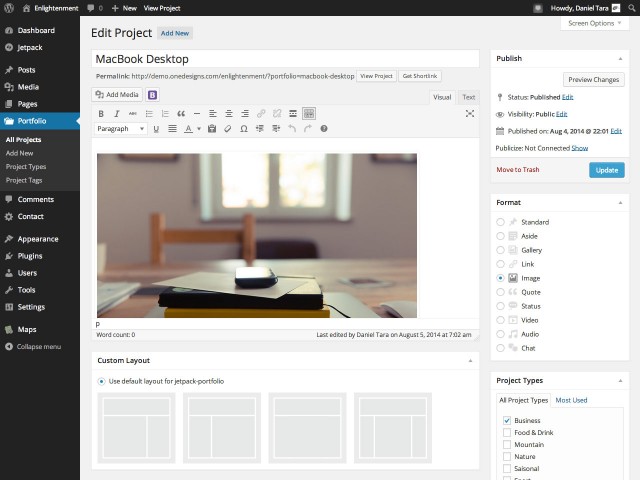
Task: Click Move to Trash link
Action: click(x=518, y=170)
